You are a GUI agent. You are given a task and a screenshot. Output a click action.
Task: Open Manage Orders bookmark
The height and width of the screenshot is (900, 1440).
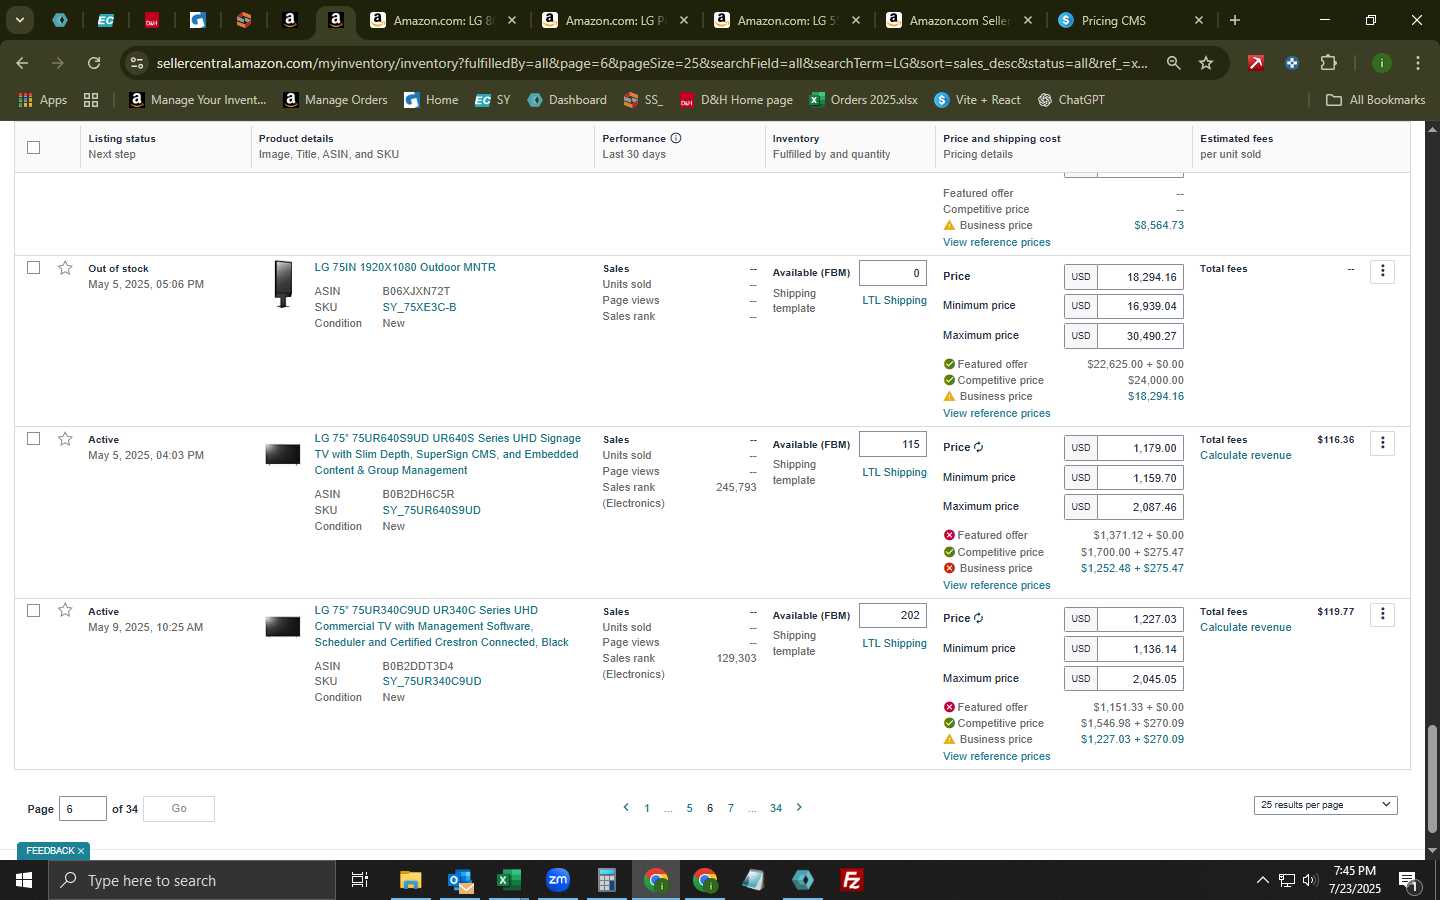[336, 100]
